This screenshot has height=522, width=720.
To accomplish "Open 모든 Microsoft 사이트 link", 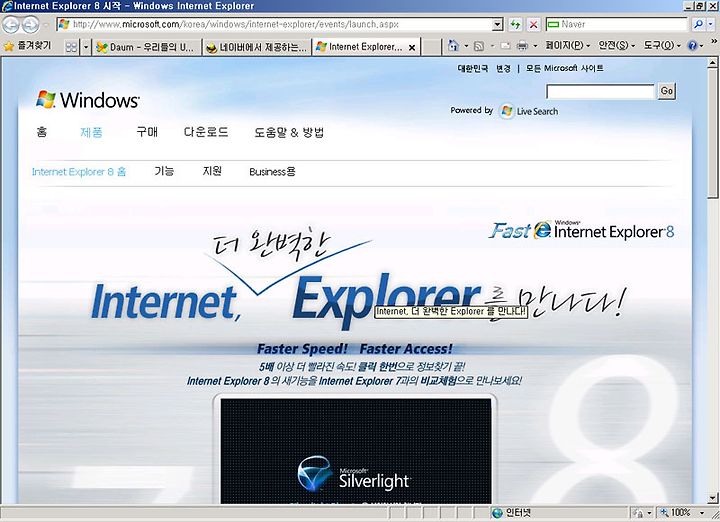I will click(564, 68).
